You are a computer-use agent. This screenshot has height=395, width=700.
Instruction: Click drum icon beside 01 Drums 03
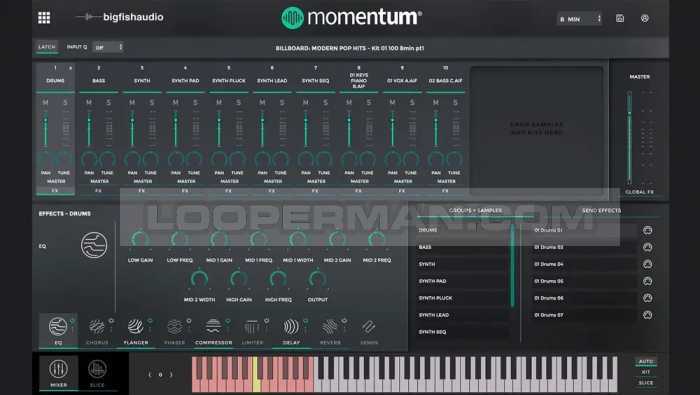pyautogui.click(x=648, y=247)
